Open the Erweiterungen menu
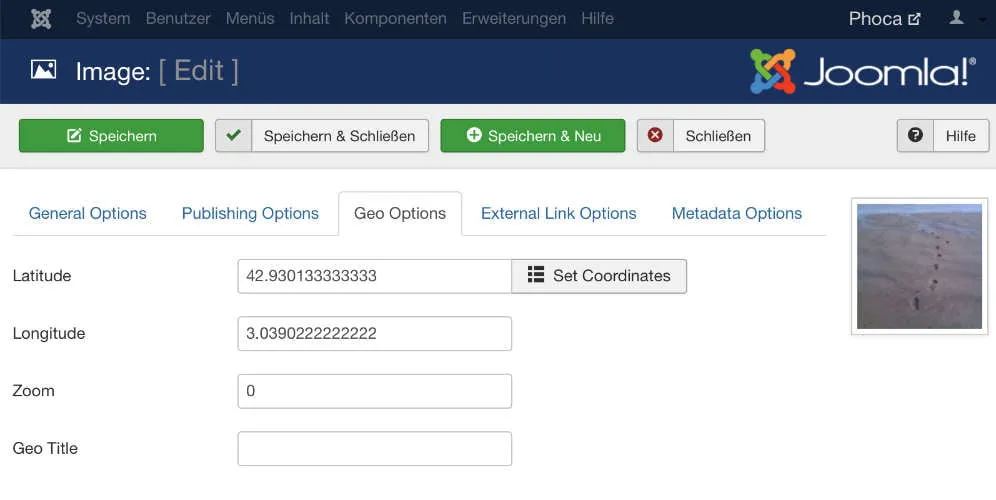This screenshot has height=500, width=996. pyautogui.click(x=514, y=18)
